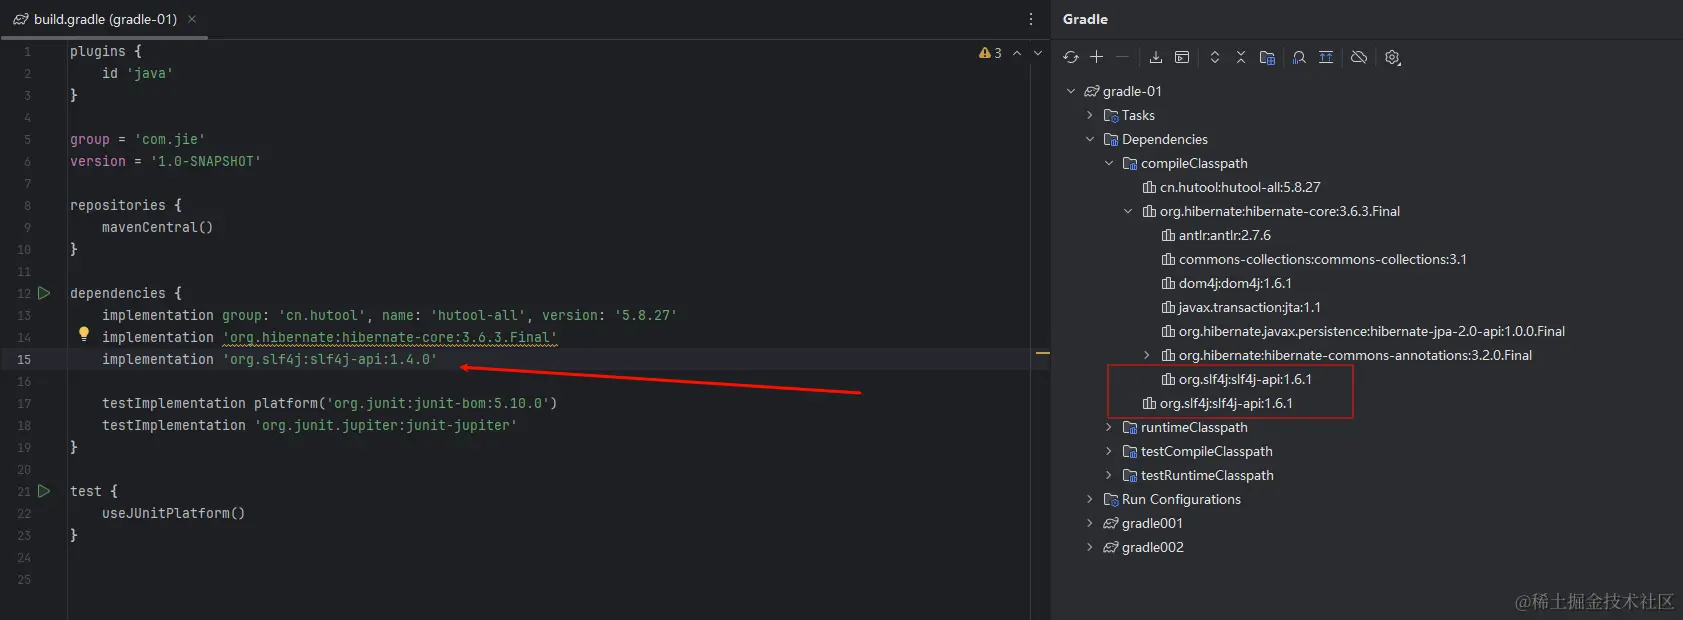Click the warning count indicator showing 3

pos(990,53)
